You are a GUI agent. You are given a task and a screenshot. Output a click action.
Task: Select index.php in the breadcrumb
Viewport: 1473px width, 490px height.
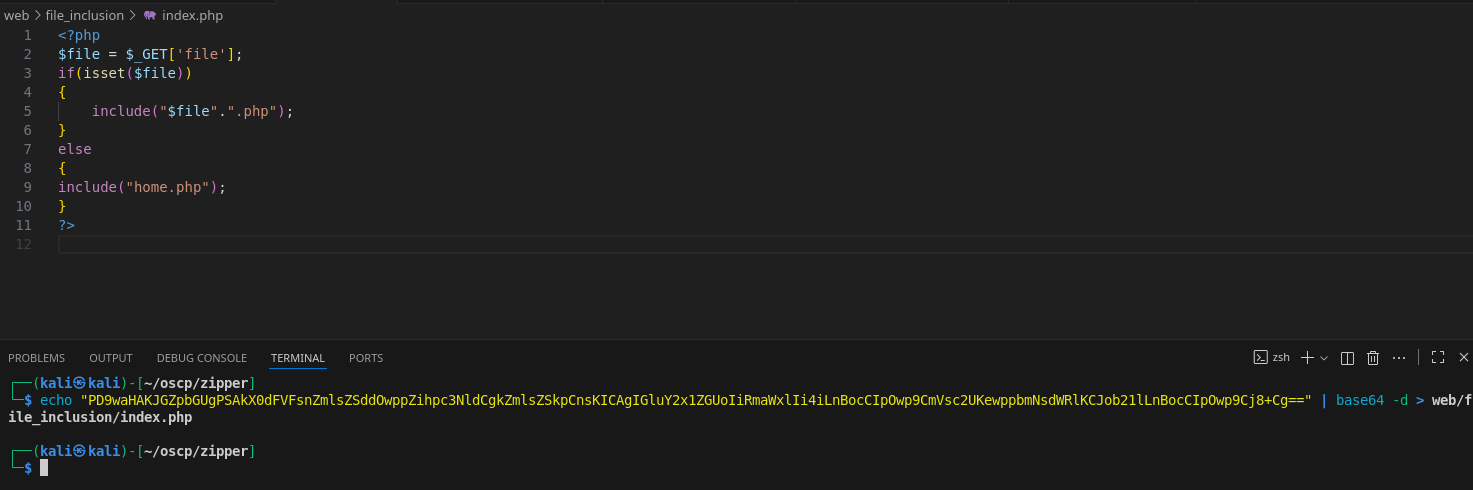(192, 16)
